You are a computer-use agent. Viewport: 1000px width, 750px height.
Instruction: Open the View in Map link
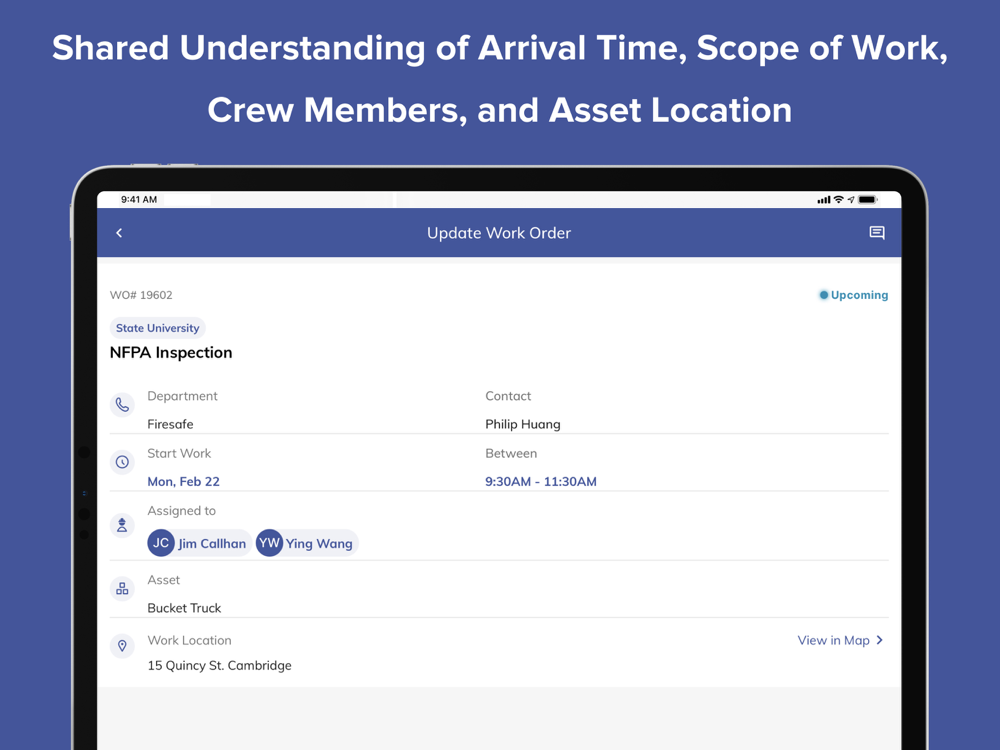click(x=833, y=640)
